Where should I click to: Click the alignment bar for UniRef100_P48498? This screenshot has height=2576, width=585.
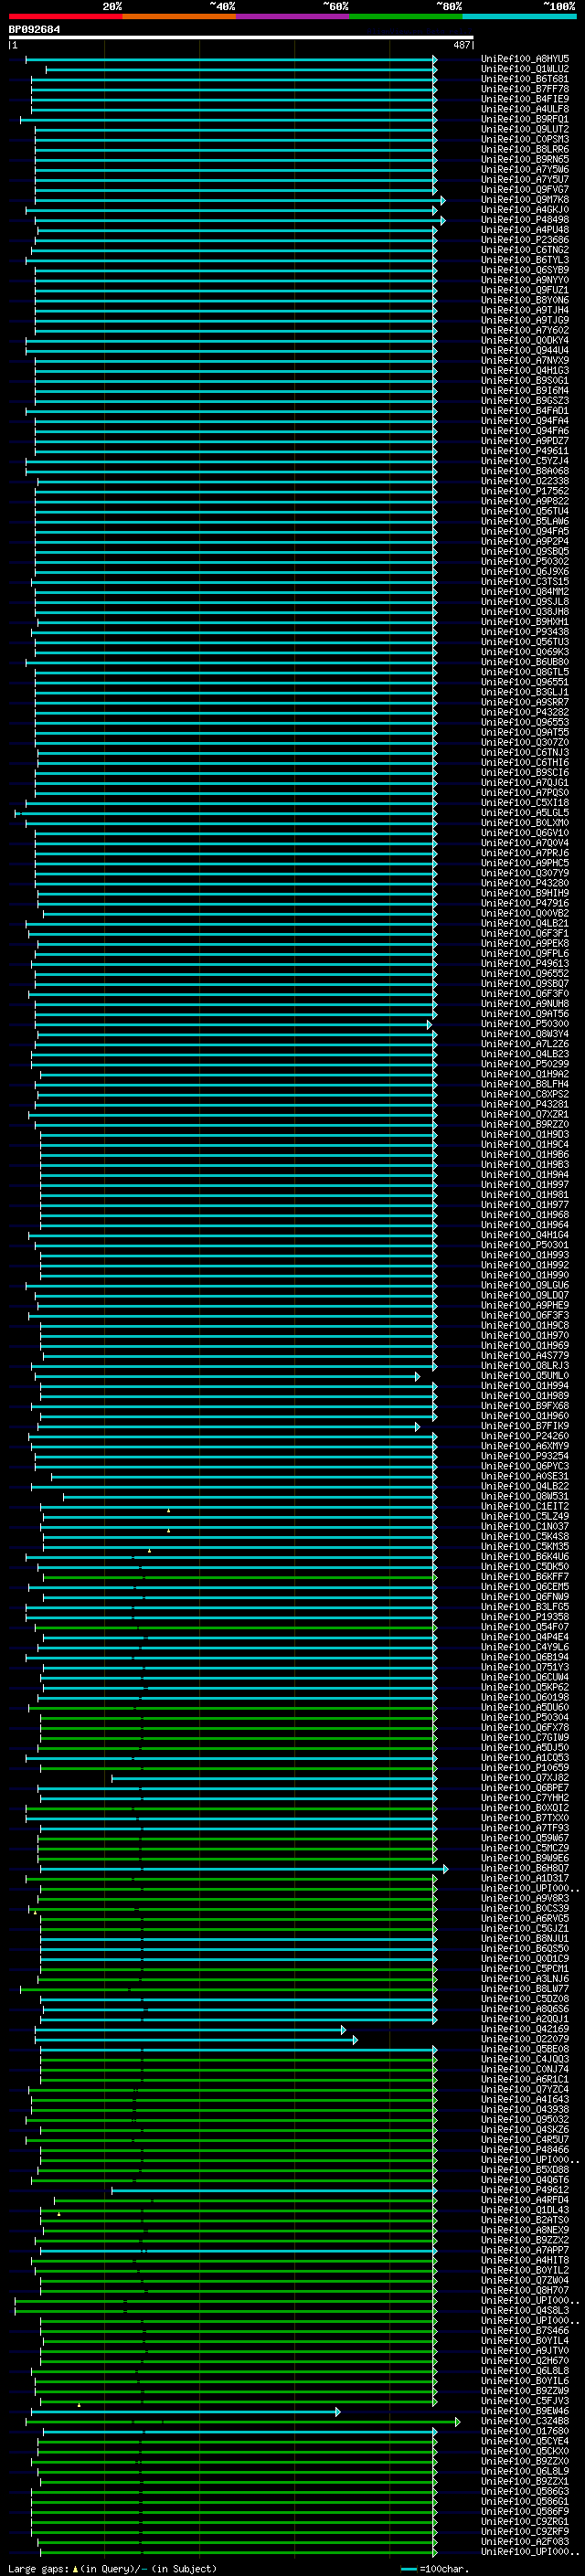click(240, 220)
